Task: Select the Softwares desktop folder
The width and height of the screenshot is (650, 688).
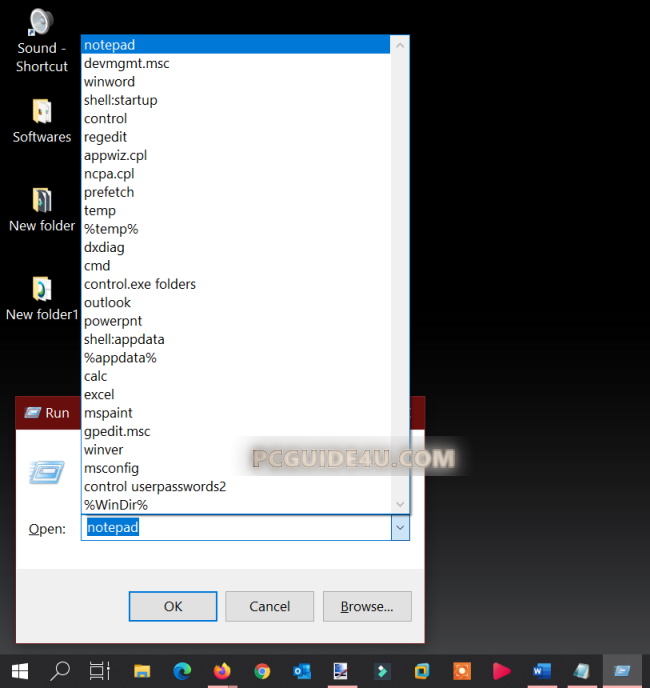Action: (42, 121)
